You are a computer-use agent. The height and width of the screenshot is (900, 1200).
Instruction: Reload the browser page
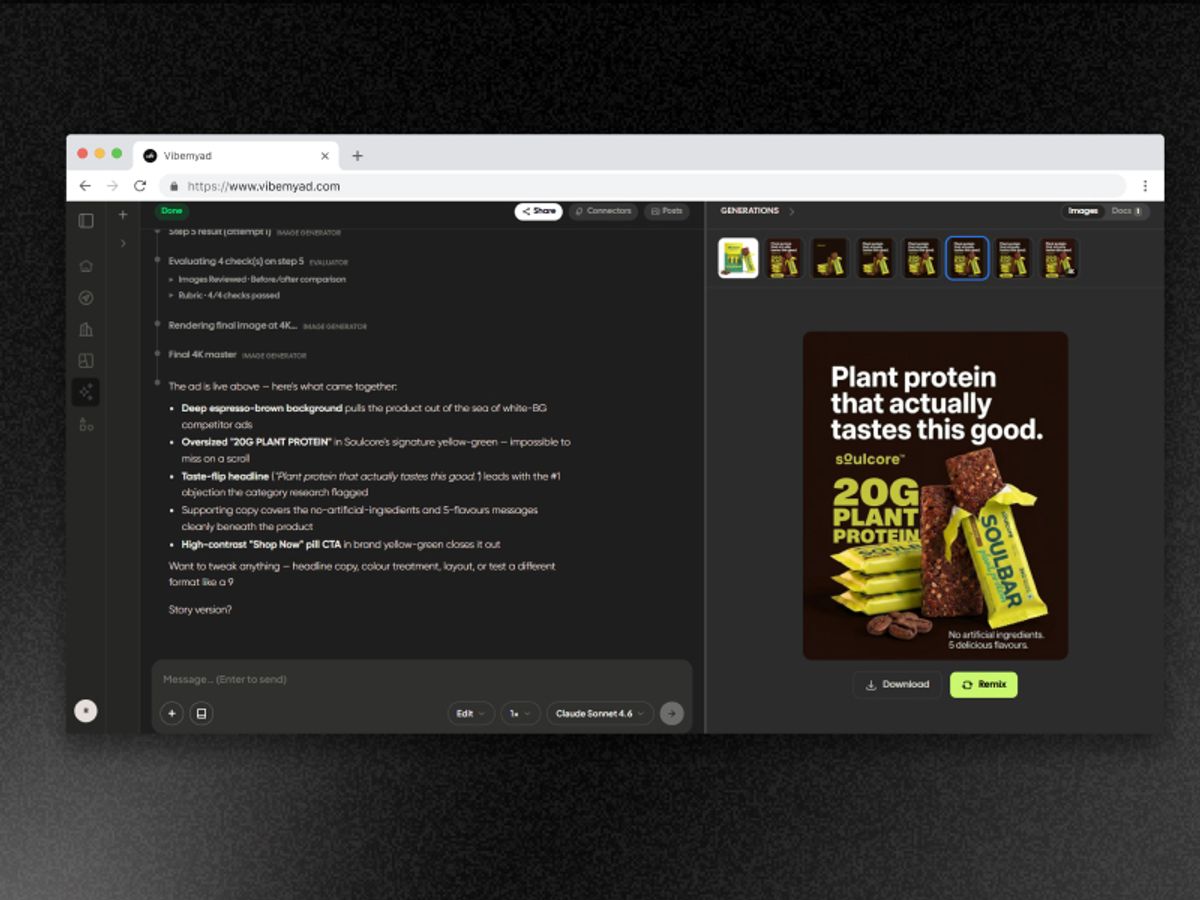pyautogui.click(x=140, y=186)
